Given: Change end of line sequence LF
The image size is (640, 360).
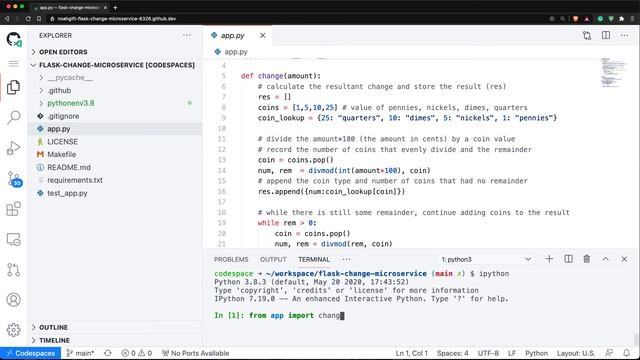Looking at the screenshot, I should (x=512, y=353).
